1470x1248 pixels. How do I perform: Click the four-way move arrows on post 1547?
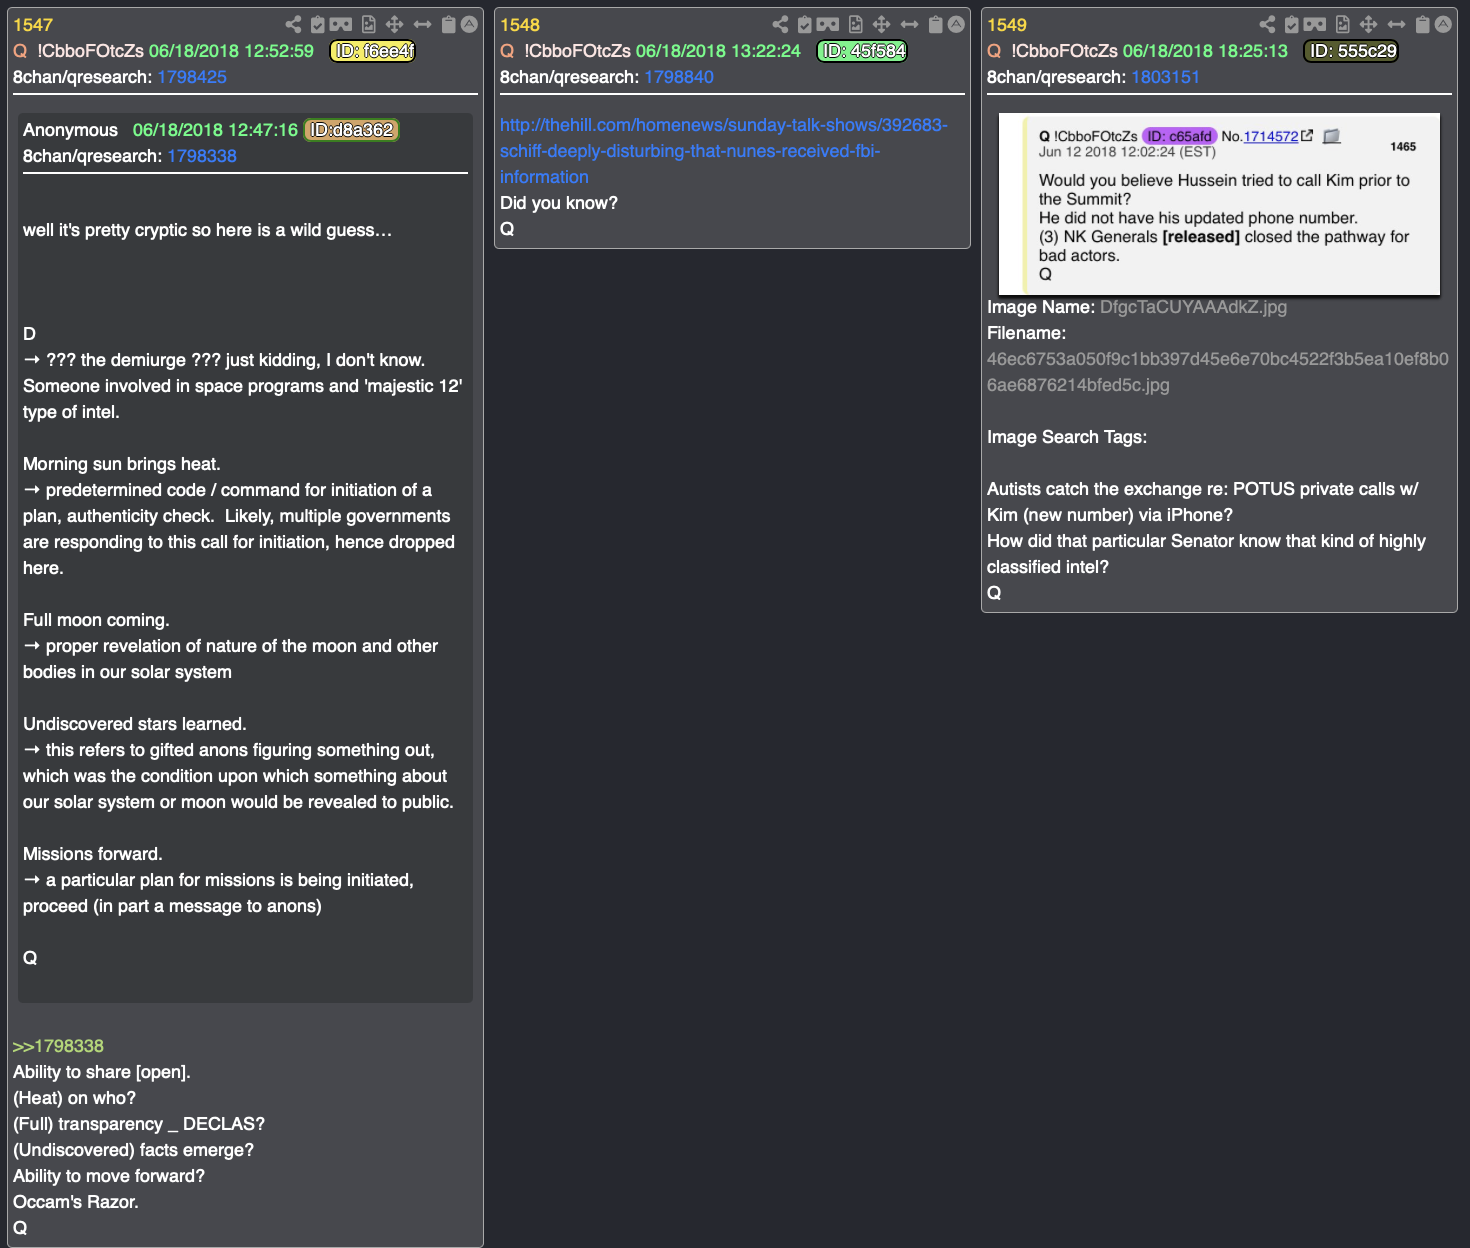394,24
